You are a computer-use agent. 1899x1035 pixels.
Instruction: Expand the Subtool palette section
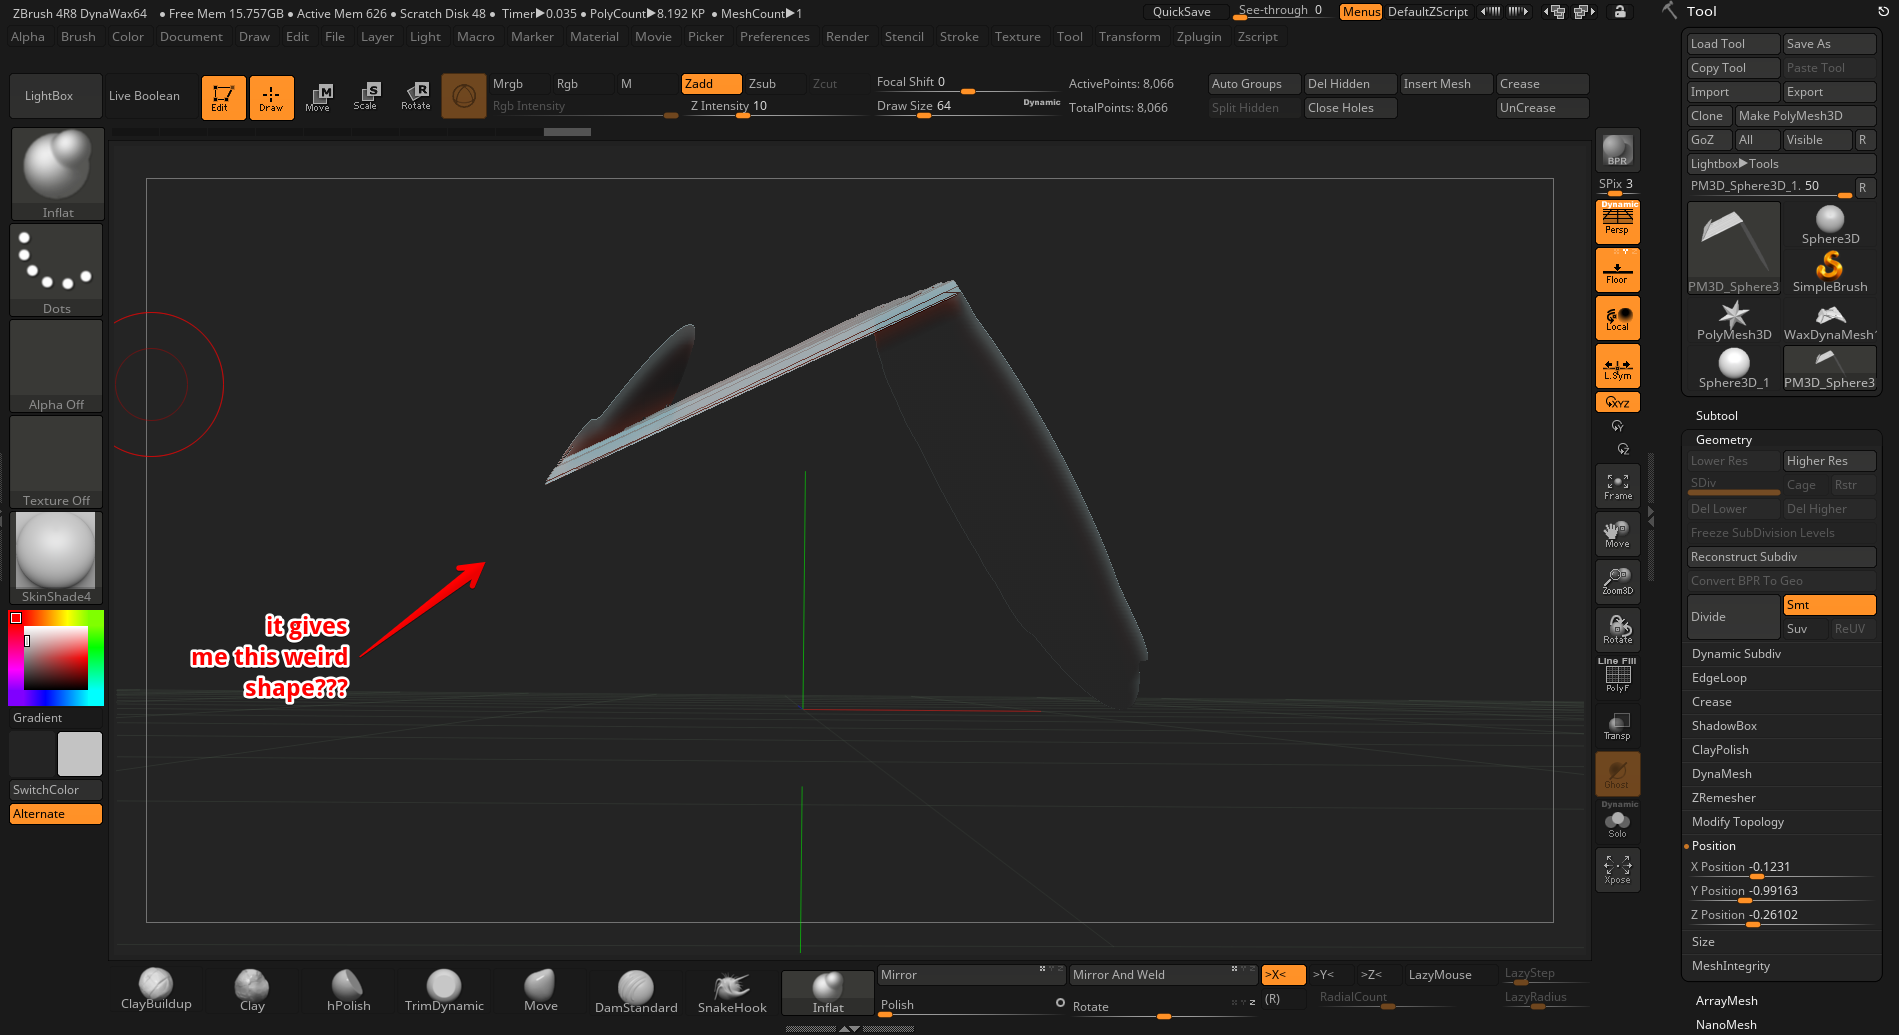pos(1716,416)
